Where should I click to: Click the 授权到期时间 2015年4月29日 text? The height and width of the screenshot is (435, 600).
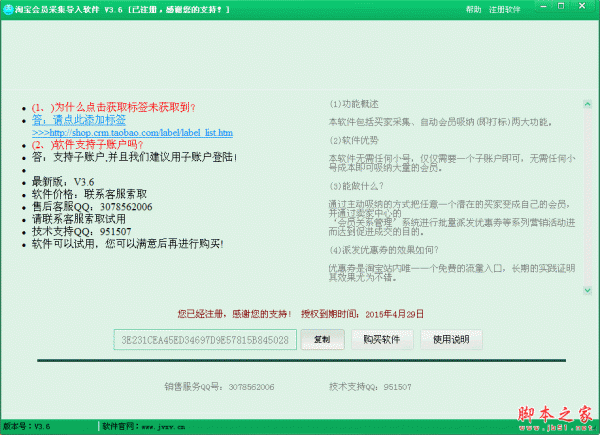click(x=362, y=314)
